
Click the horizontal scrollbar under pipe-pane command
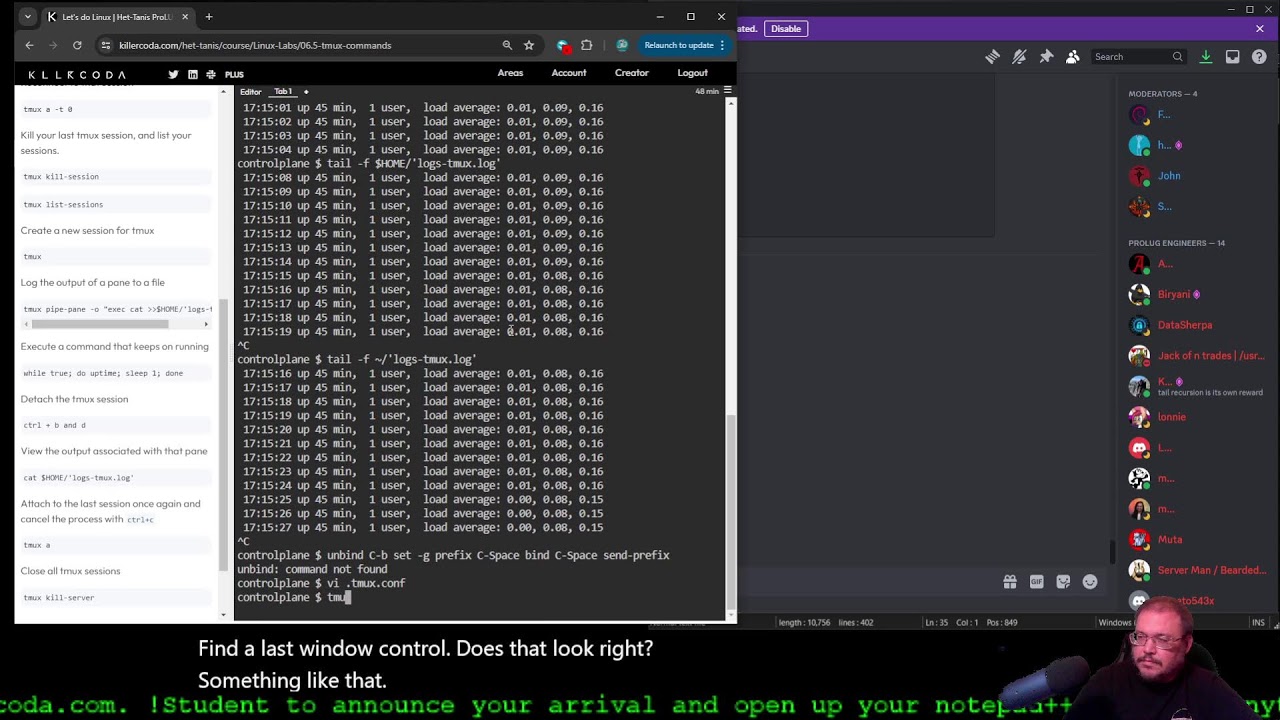point(99,324)
